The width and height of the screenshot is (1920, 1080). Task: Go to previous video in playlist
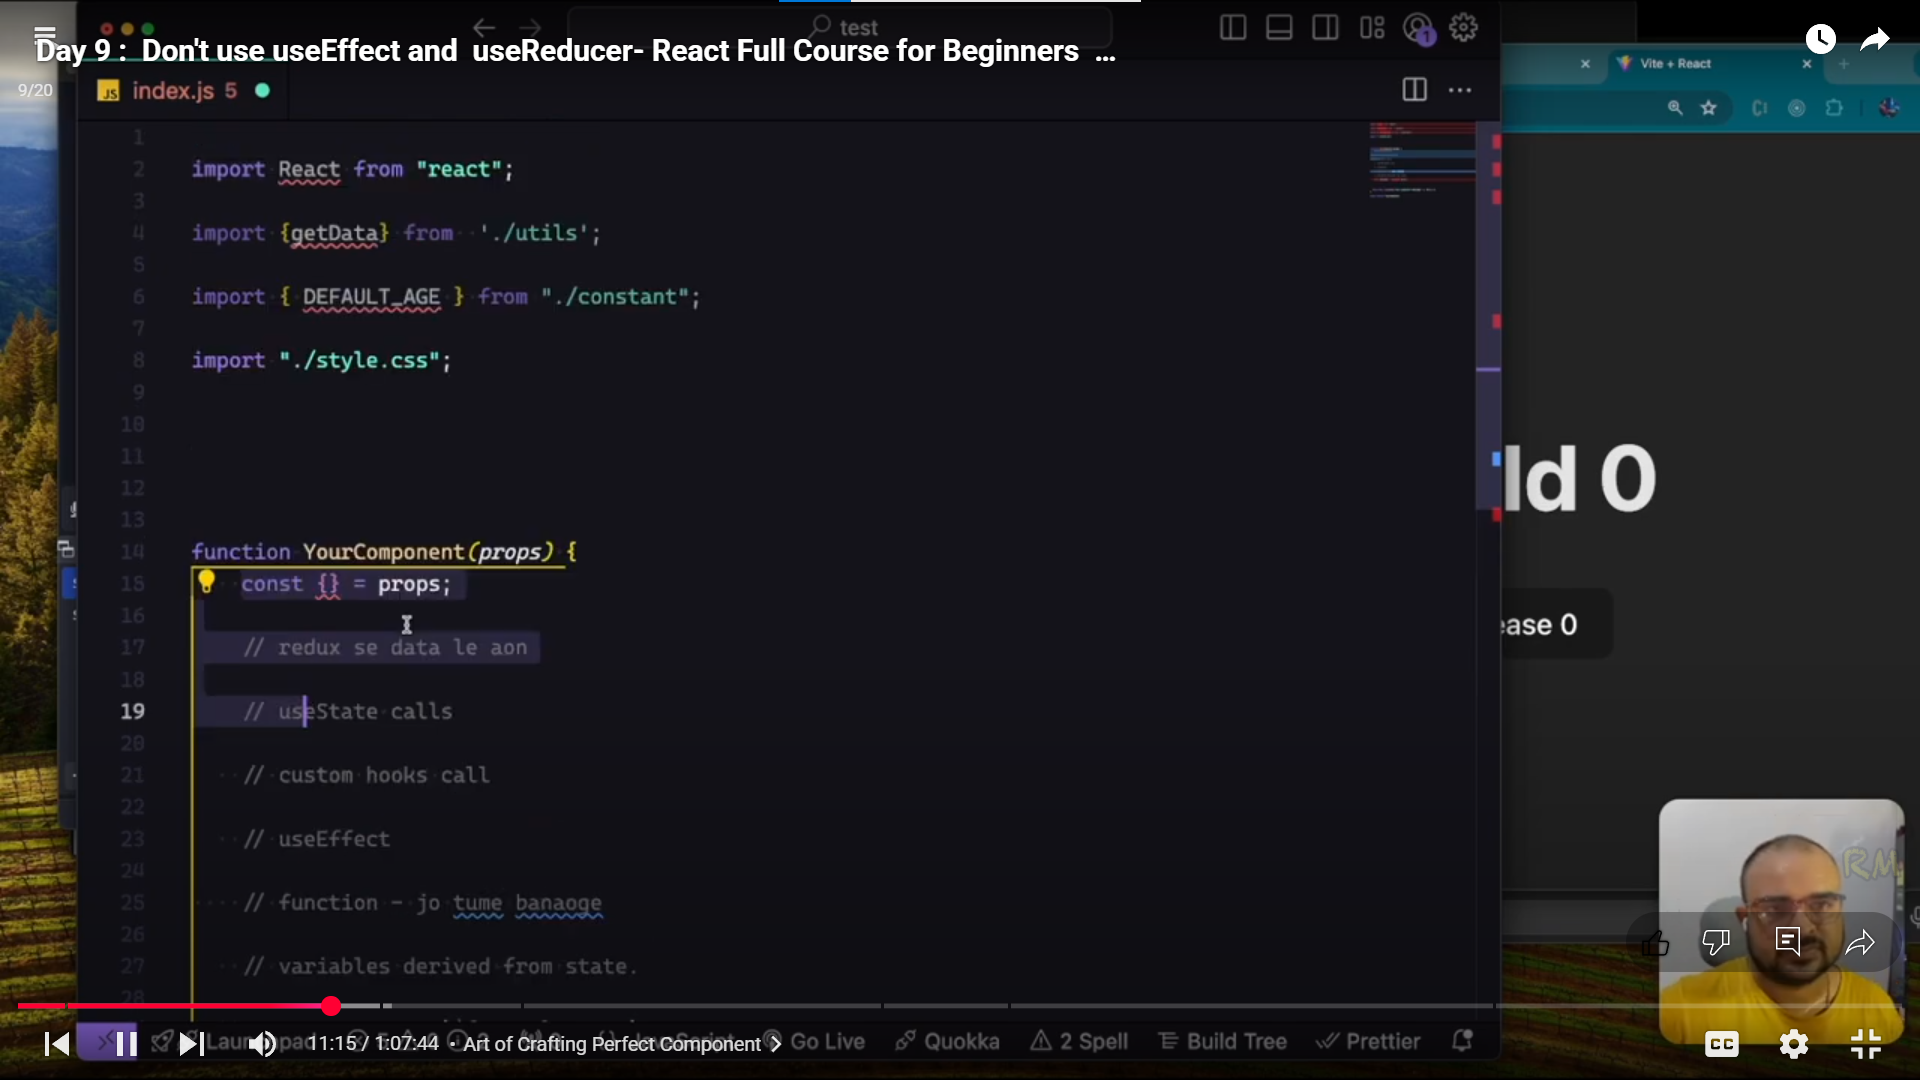click(x=57, y=1044)
